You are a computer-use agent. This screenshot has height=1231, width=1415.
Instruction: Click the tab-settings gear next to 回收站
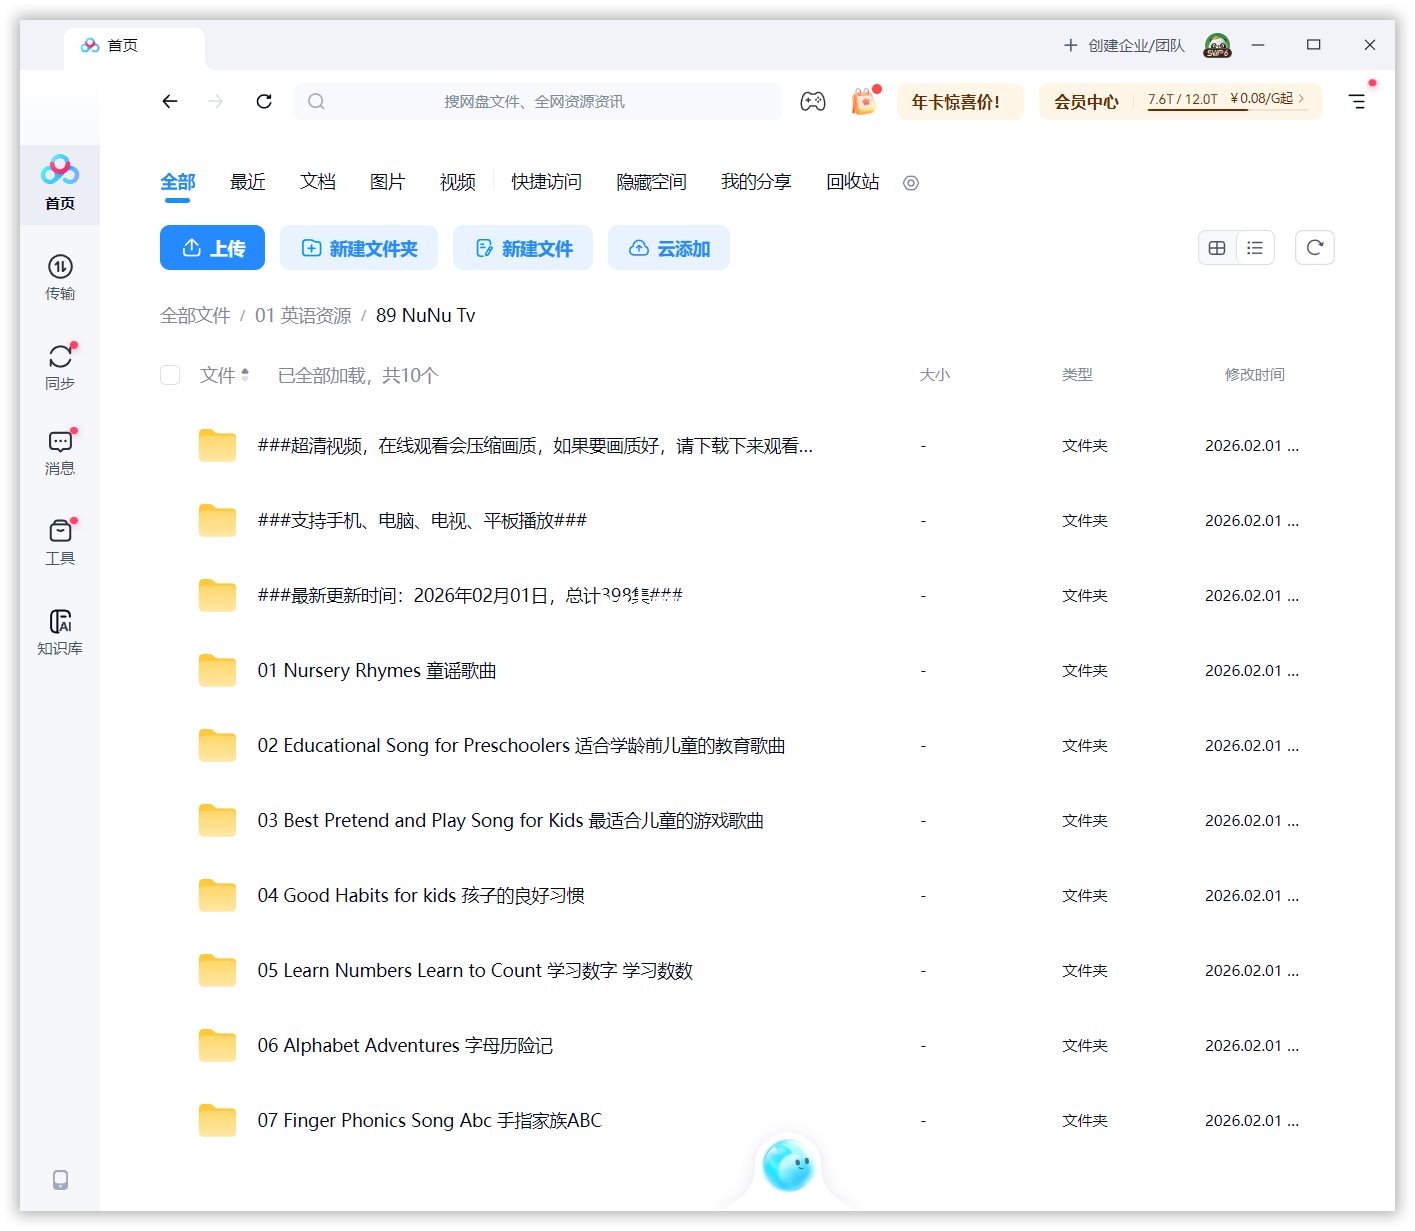tap(910, 183)
